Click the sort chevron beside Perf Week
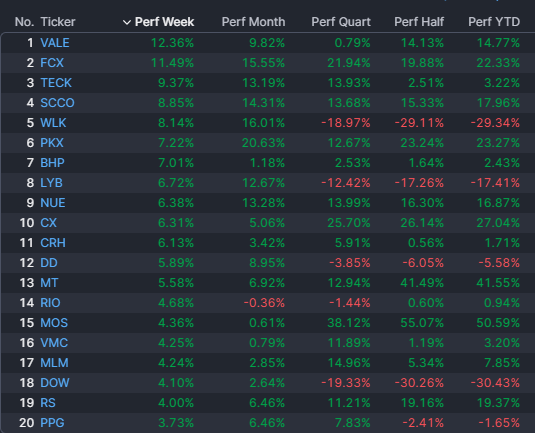 coord(127,23)
